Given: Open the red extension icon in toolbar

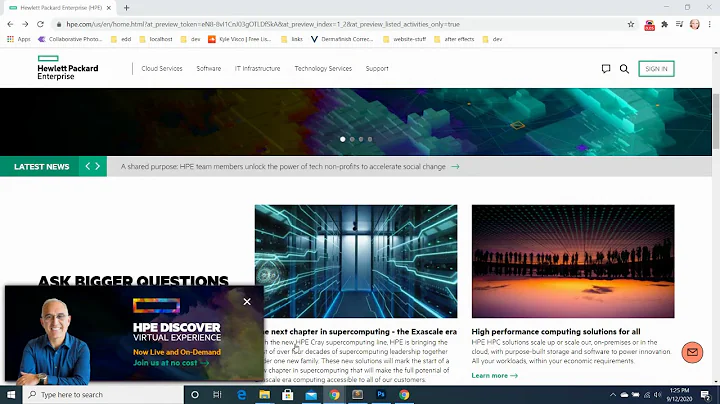Looking at the screenshot, I should (x=649, y=25).
